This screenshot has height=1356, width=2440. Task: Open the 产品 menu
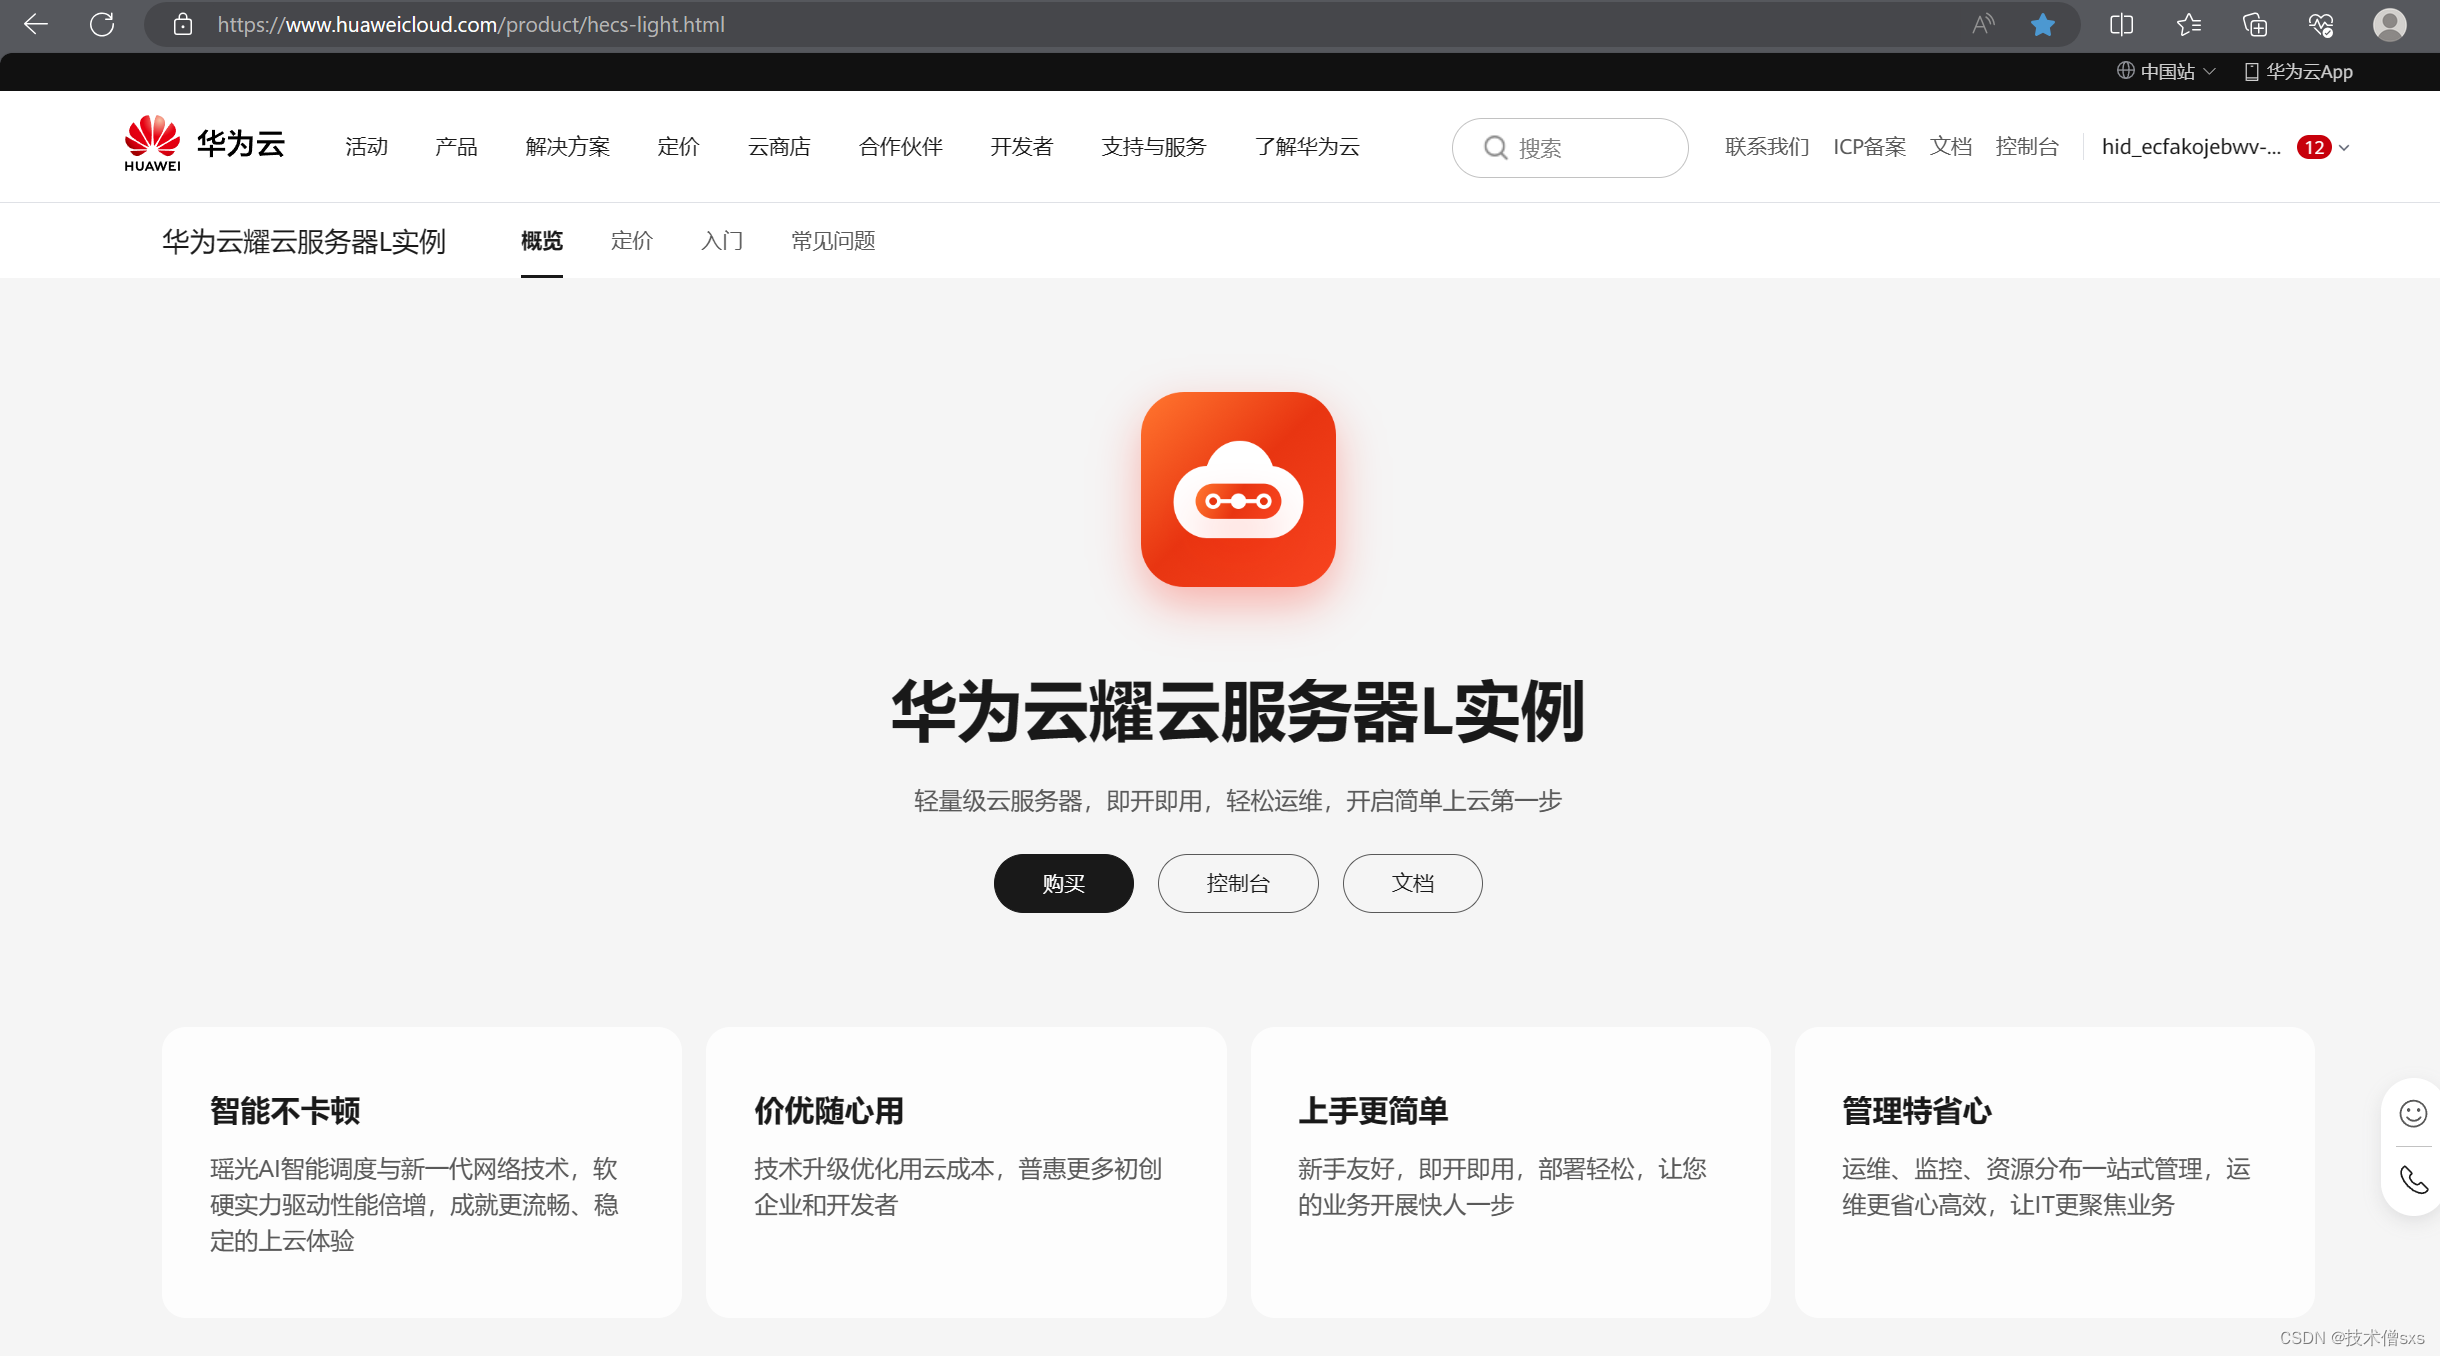coord(456,147)
